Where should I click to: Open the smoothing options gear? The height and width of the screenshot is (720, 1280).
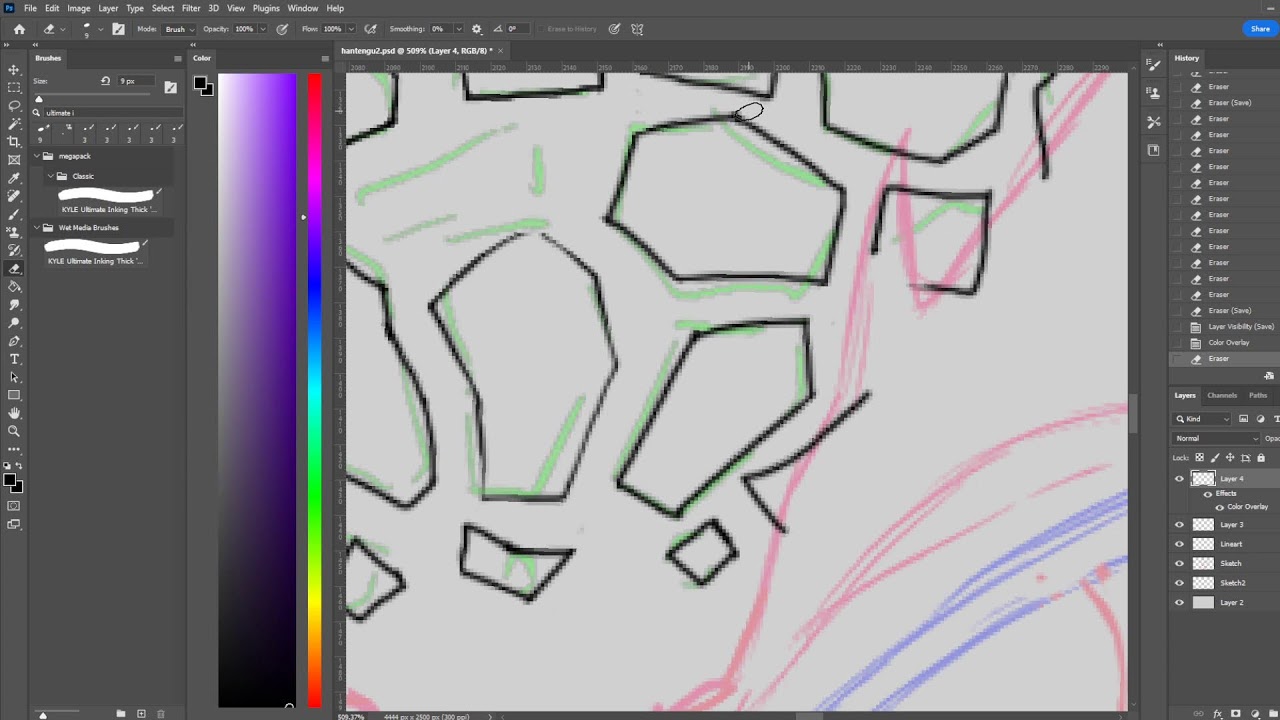point(476,29)
